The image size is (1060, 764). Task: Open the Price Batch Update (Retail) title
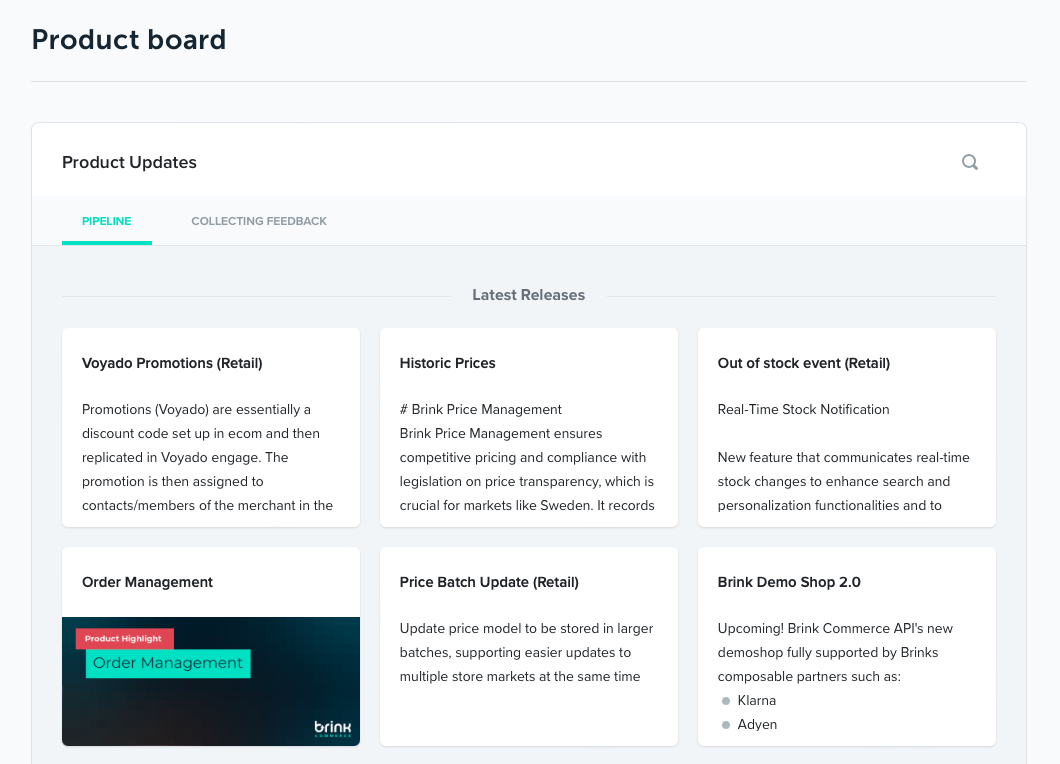[489, 582]
